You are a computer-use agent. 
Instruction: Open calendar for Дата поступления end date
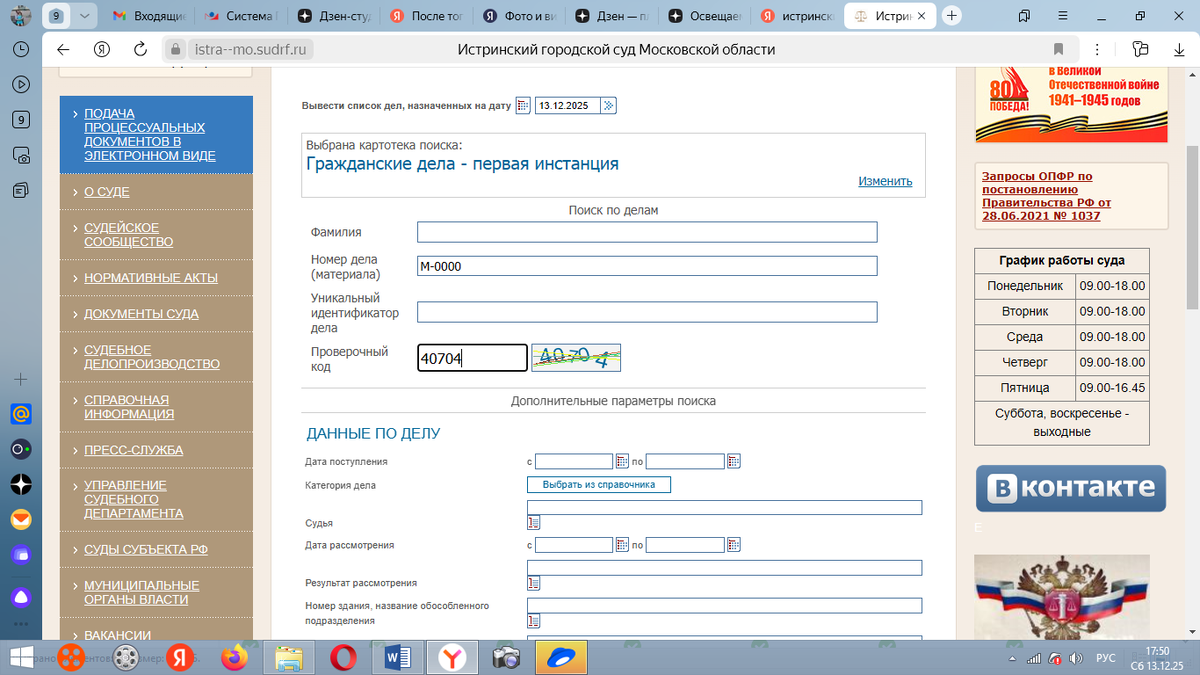click(734, 461)
